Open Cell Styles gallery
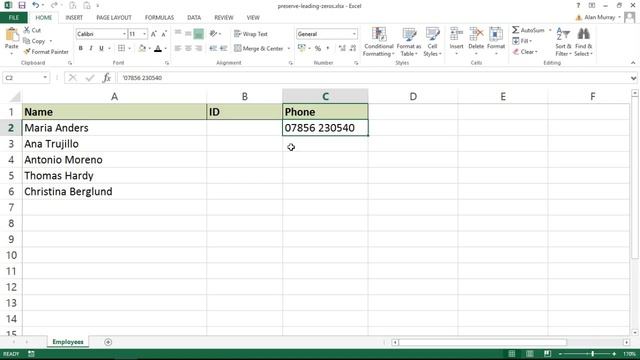The width and height of the screenshot is (640, 360). click(x=432, y=42)
